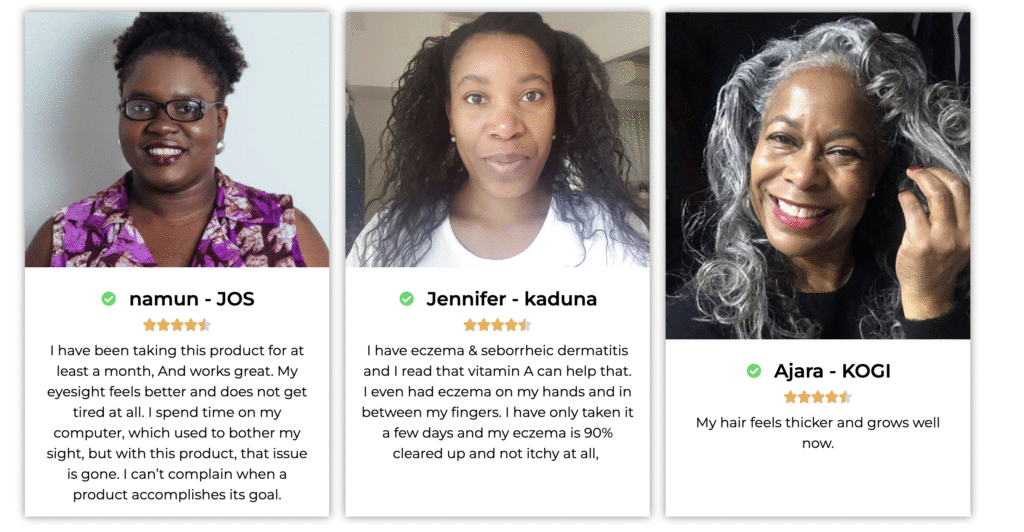The width and height of the screenshot is (1024, 532).
Task: Open the photo of woman in white shirt
Action: coord(498,140)
